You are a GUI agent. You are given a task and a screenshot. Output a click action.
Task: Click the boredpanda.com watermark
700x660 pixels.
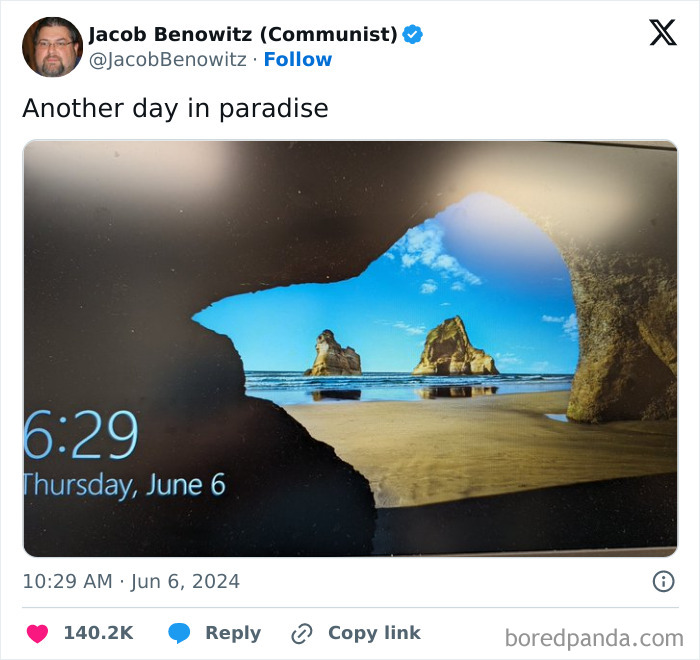(594, 638)
